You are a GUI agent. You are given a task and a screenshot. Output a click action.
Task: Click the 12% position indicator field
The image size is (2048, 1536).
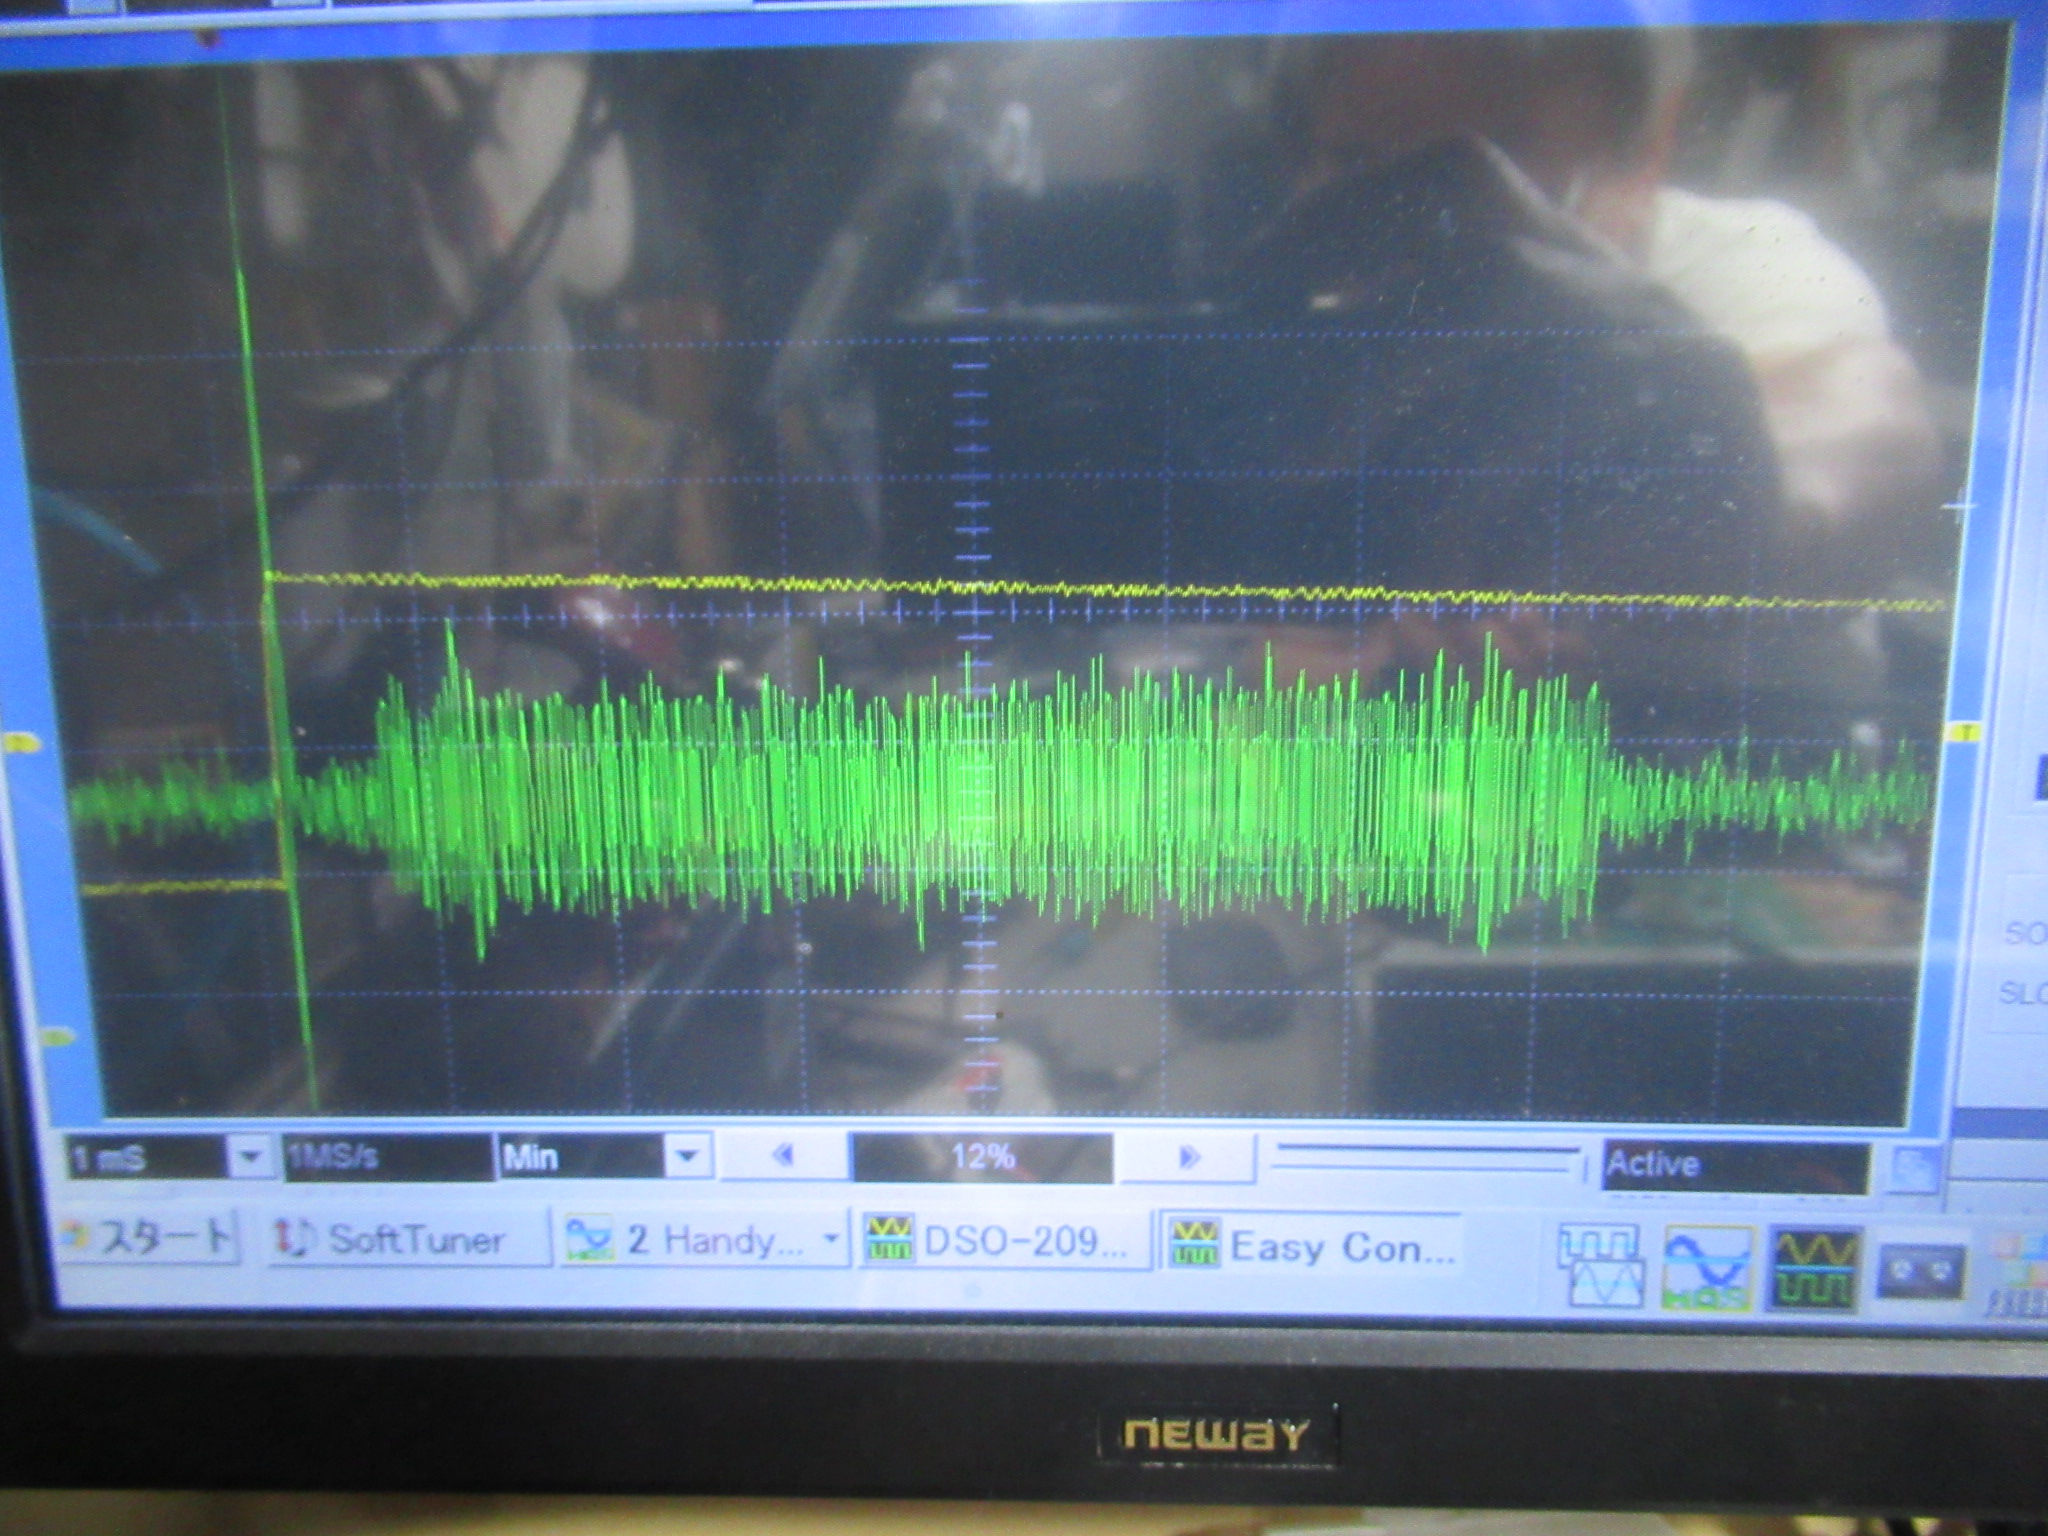pos(982,1157)
